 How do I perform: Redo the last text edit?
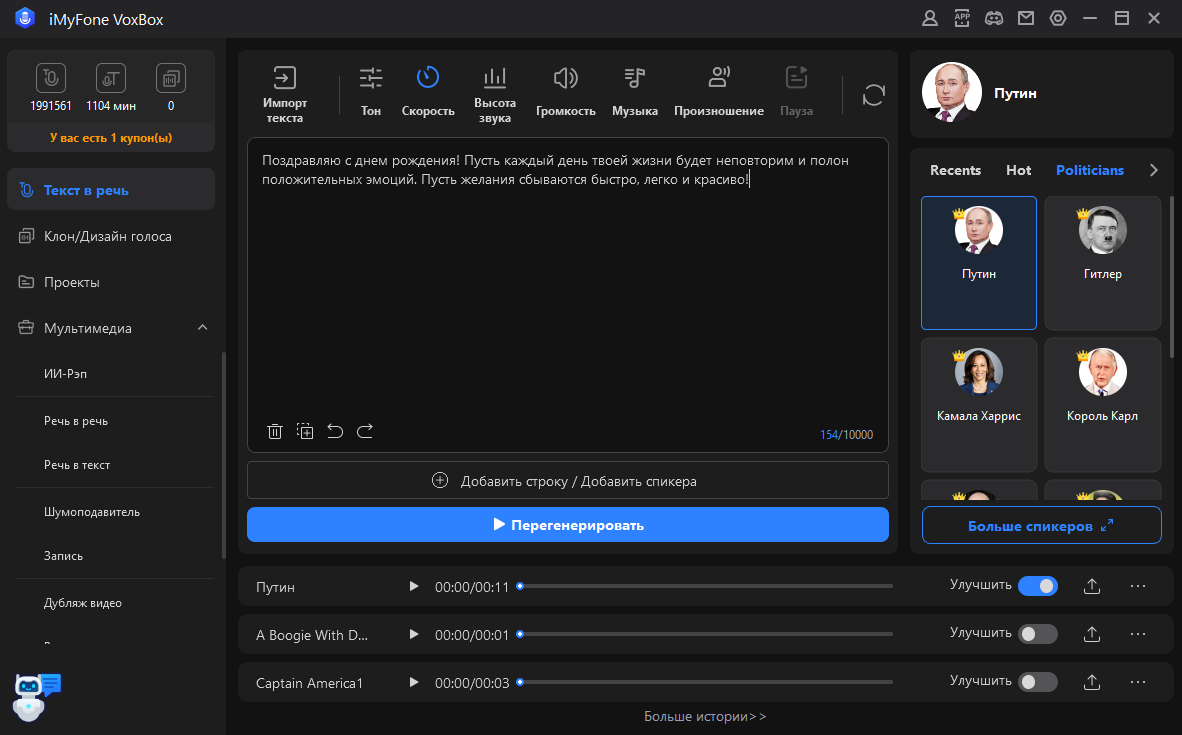(x=365, y=431)
